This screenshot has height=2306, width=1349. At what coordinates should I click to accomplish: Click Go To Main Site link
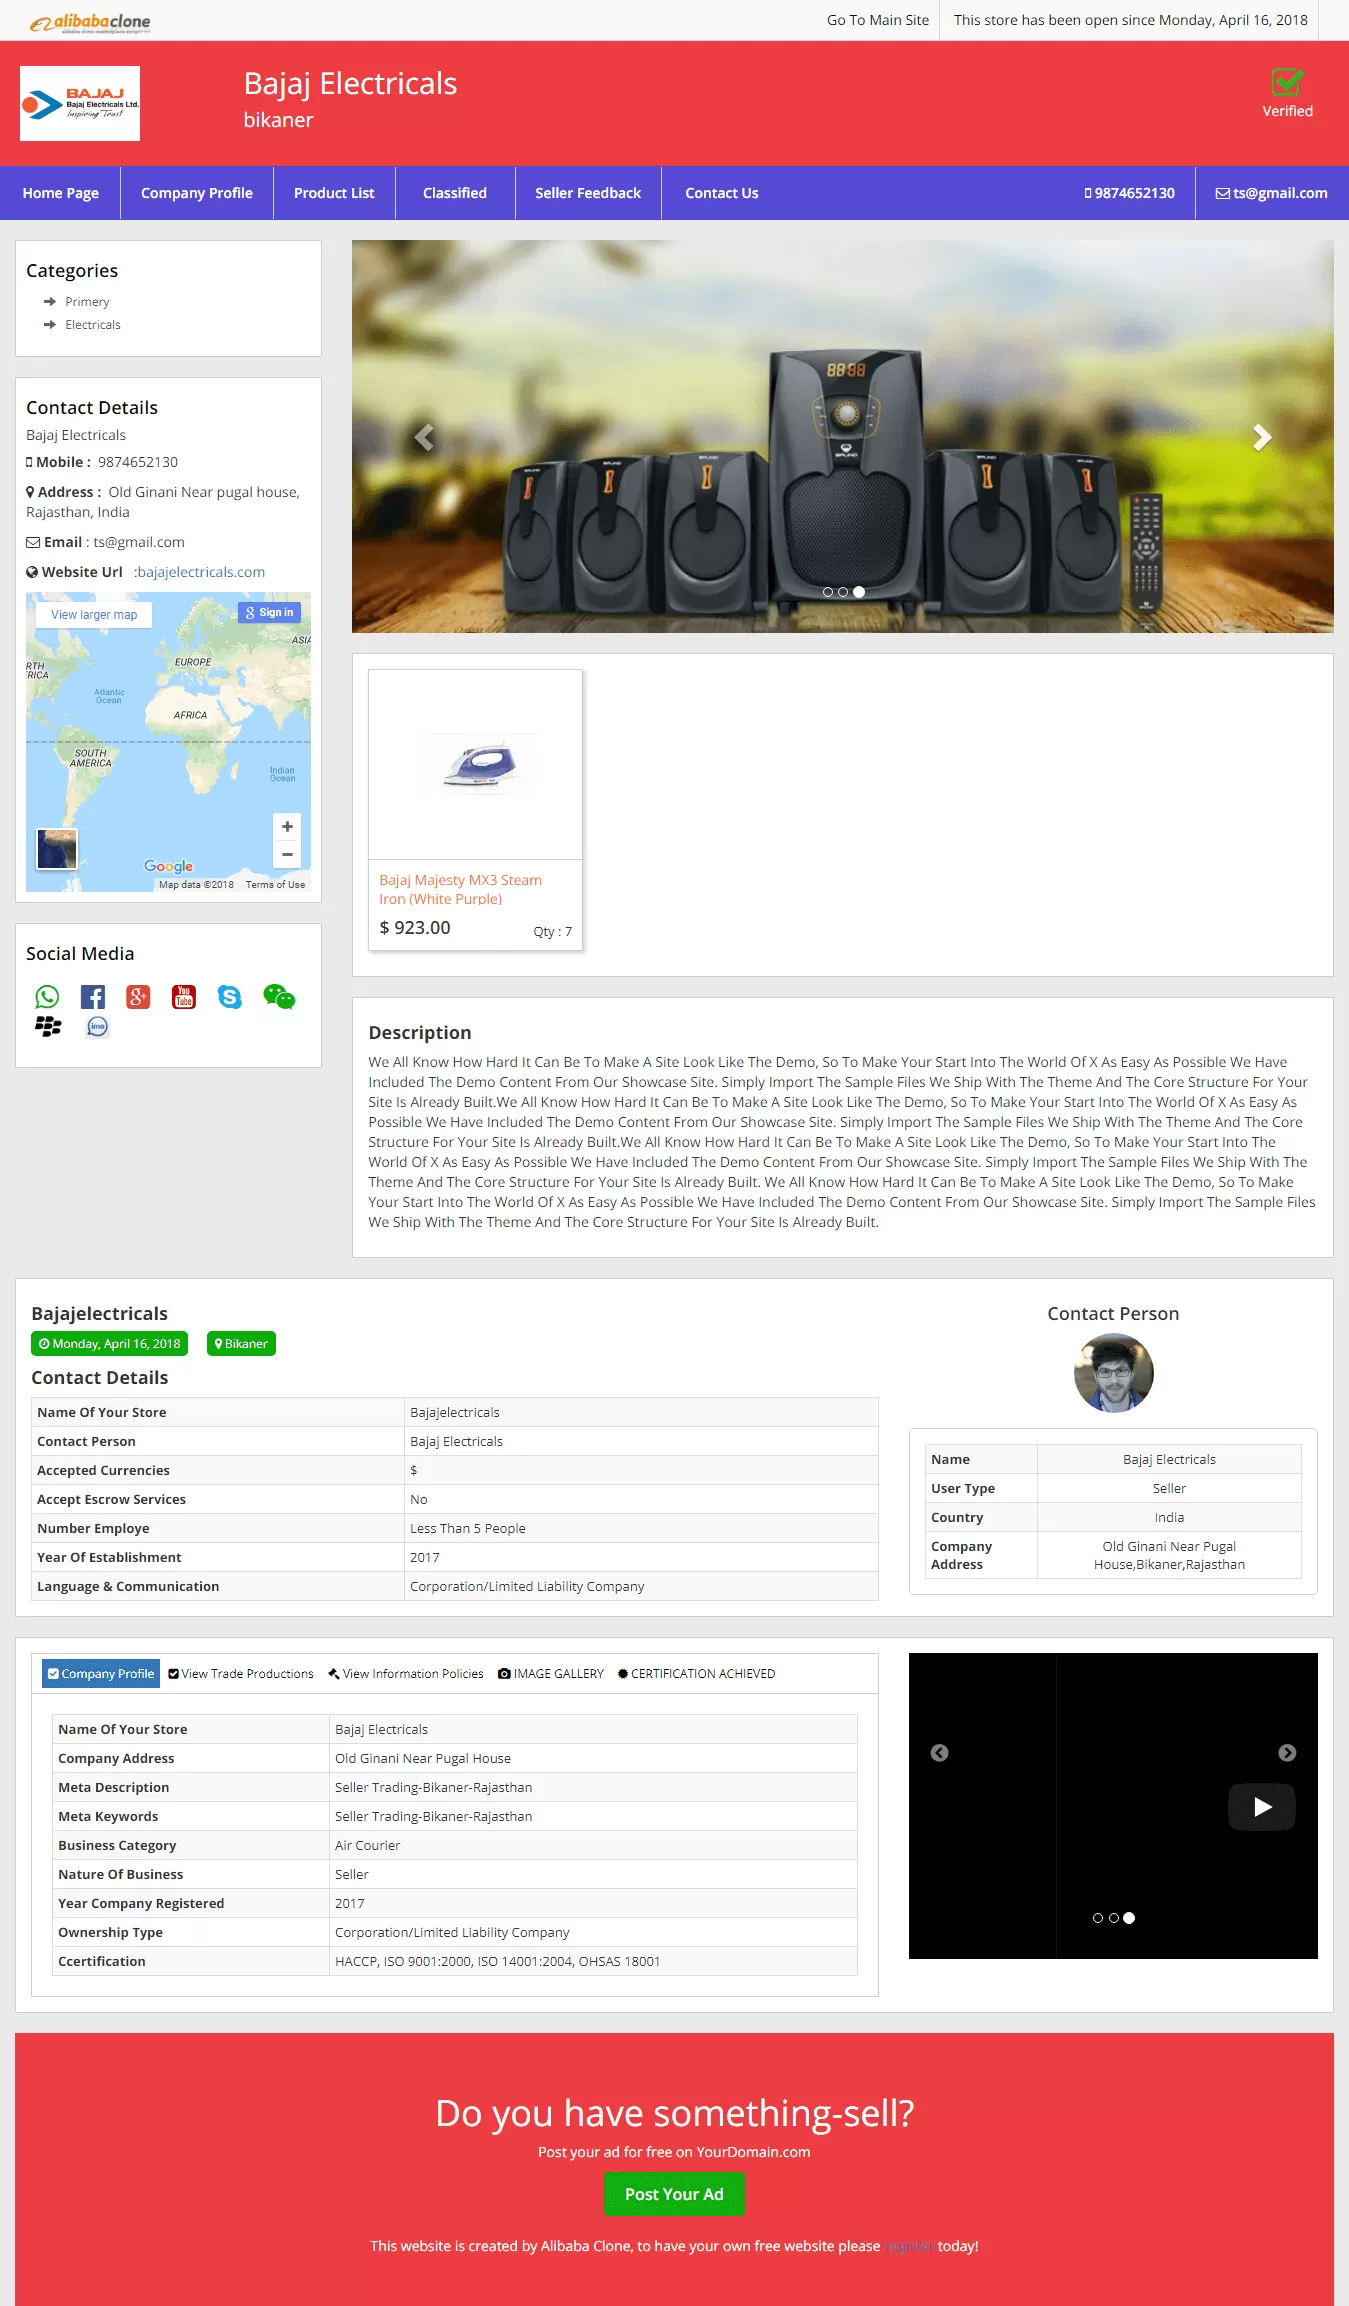click(x=878, y=20)
